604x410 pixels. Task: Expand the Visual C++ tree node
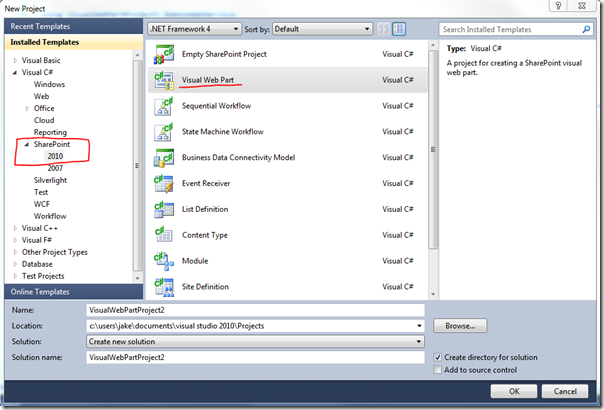click(15, 229)
